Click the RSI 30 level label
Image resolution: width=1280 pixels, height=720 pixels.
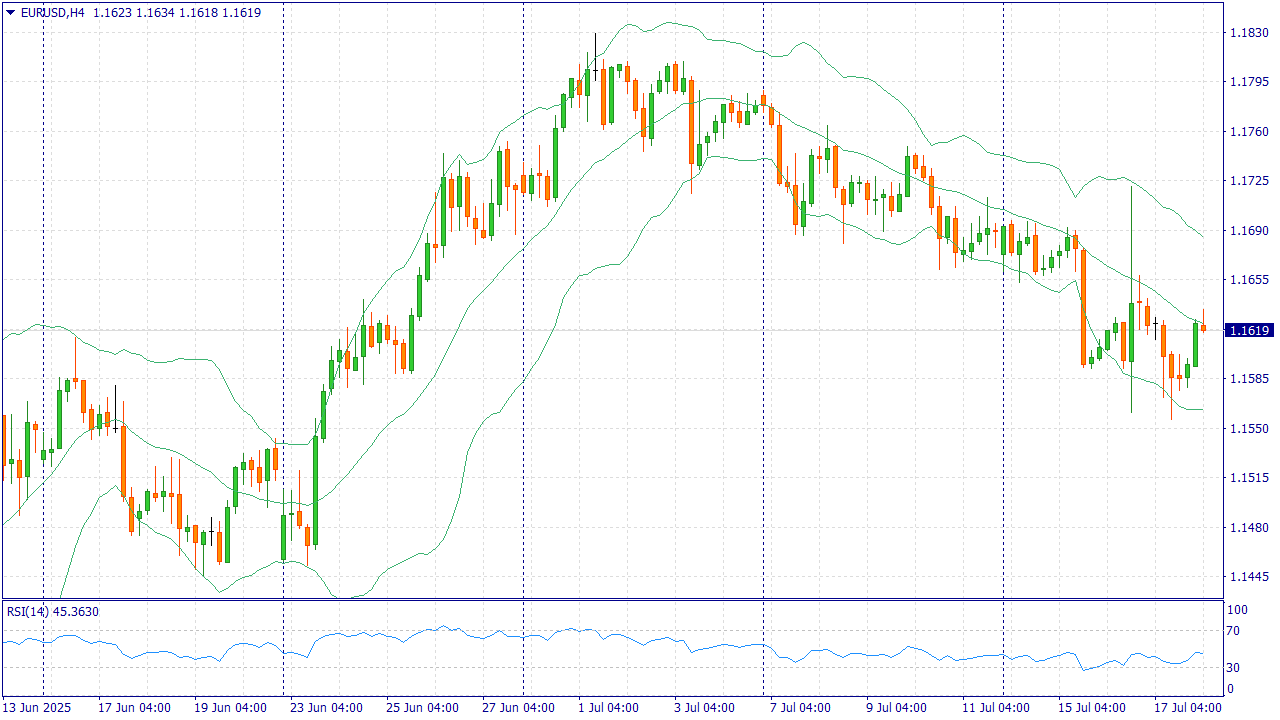click(1233, 668)
